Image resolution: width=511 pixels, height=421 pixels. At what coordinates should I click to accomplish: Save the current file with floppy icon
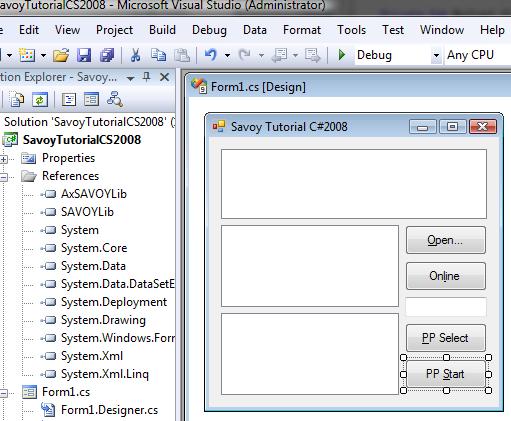(84, 55)
